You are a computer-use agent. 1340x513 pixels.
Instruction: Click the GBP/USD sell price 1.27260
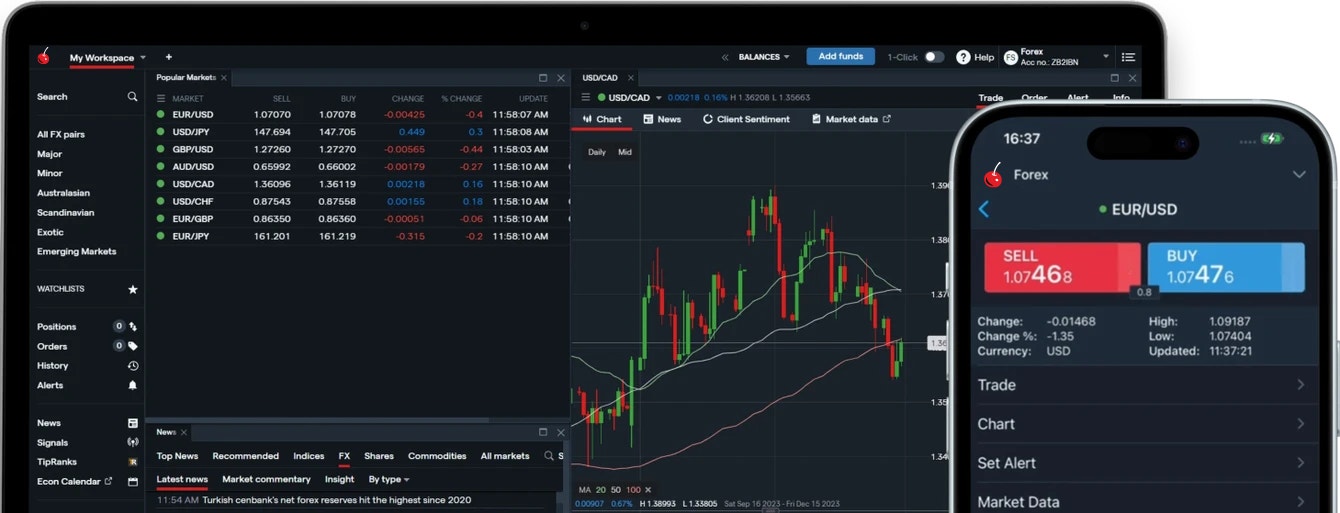274,149
